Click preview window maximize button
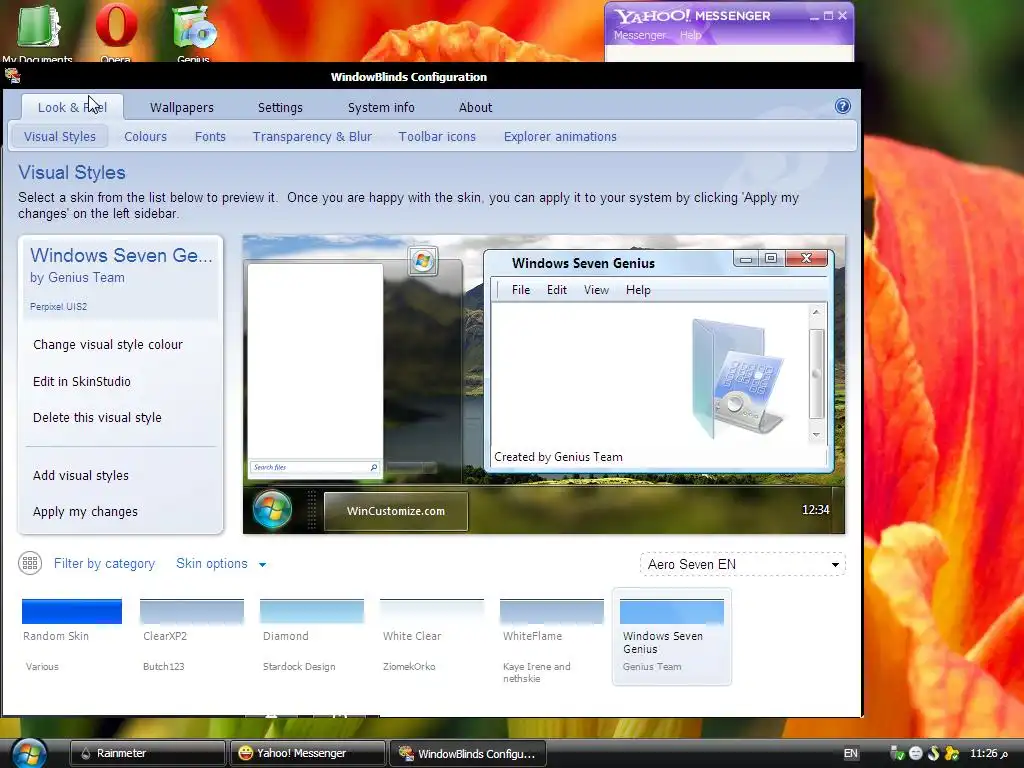Screen dimensions: 1024x768 click(x=771, y=258)
